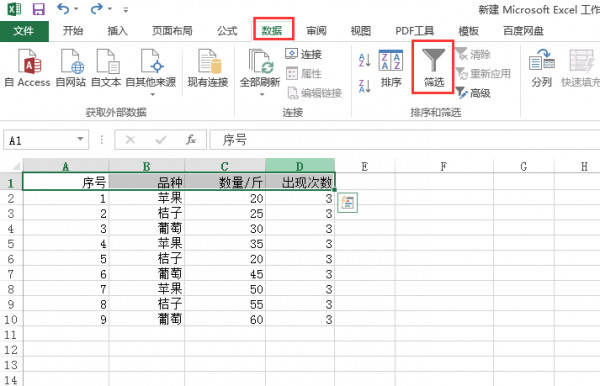Screen dimensions: 600x386
Task: Click header cell 数量/斤
Action: [225, 182]
